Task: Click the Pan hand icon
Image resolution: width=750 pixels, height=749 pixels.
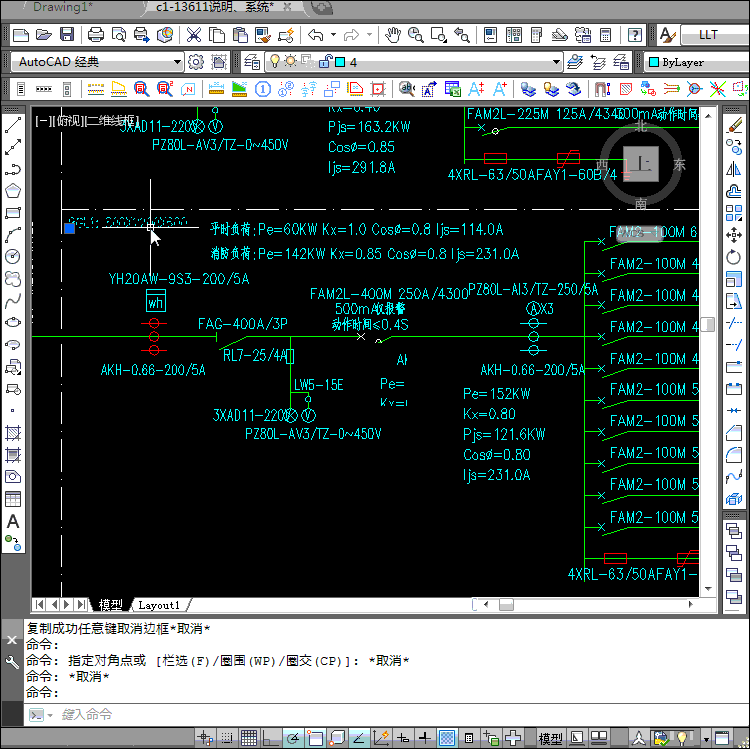Action: point(393,35)
